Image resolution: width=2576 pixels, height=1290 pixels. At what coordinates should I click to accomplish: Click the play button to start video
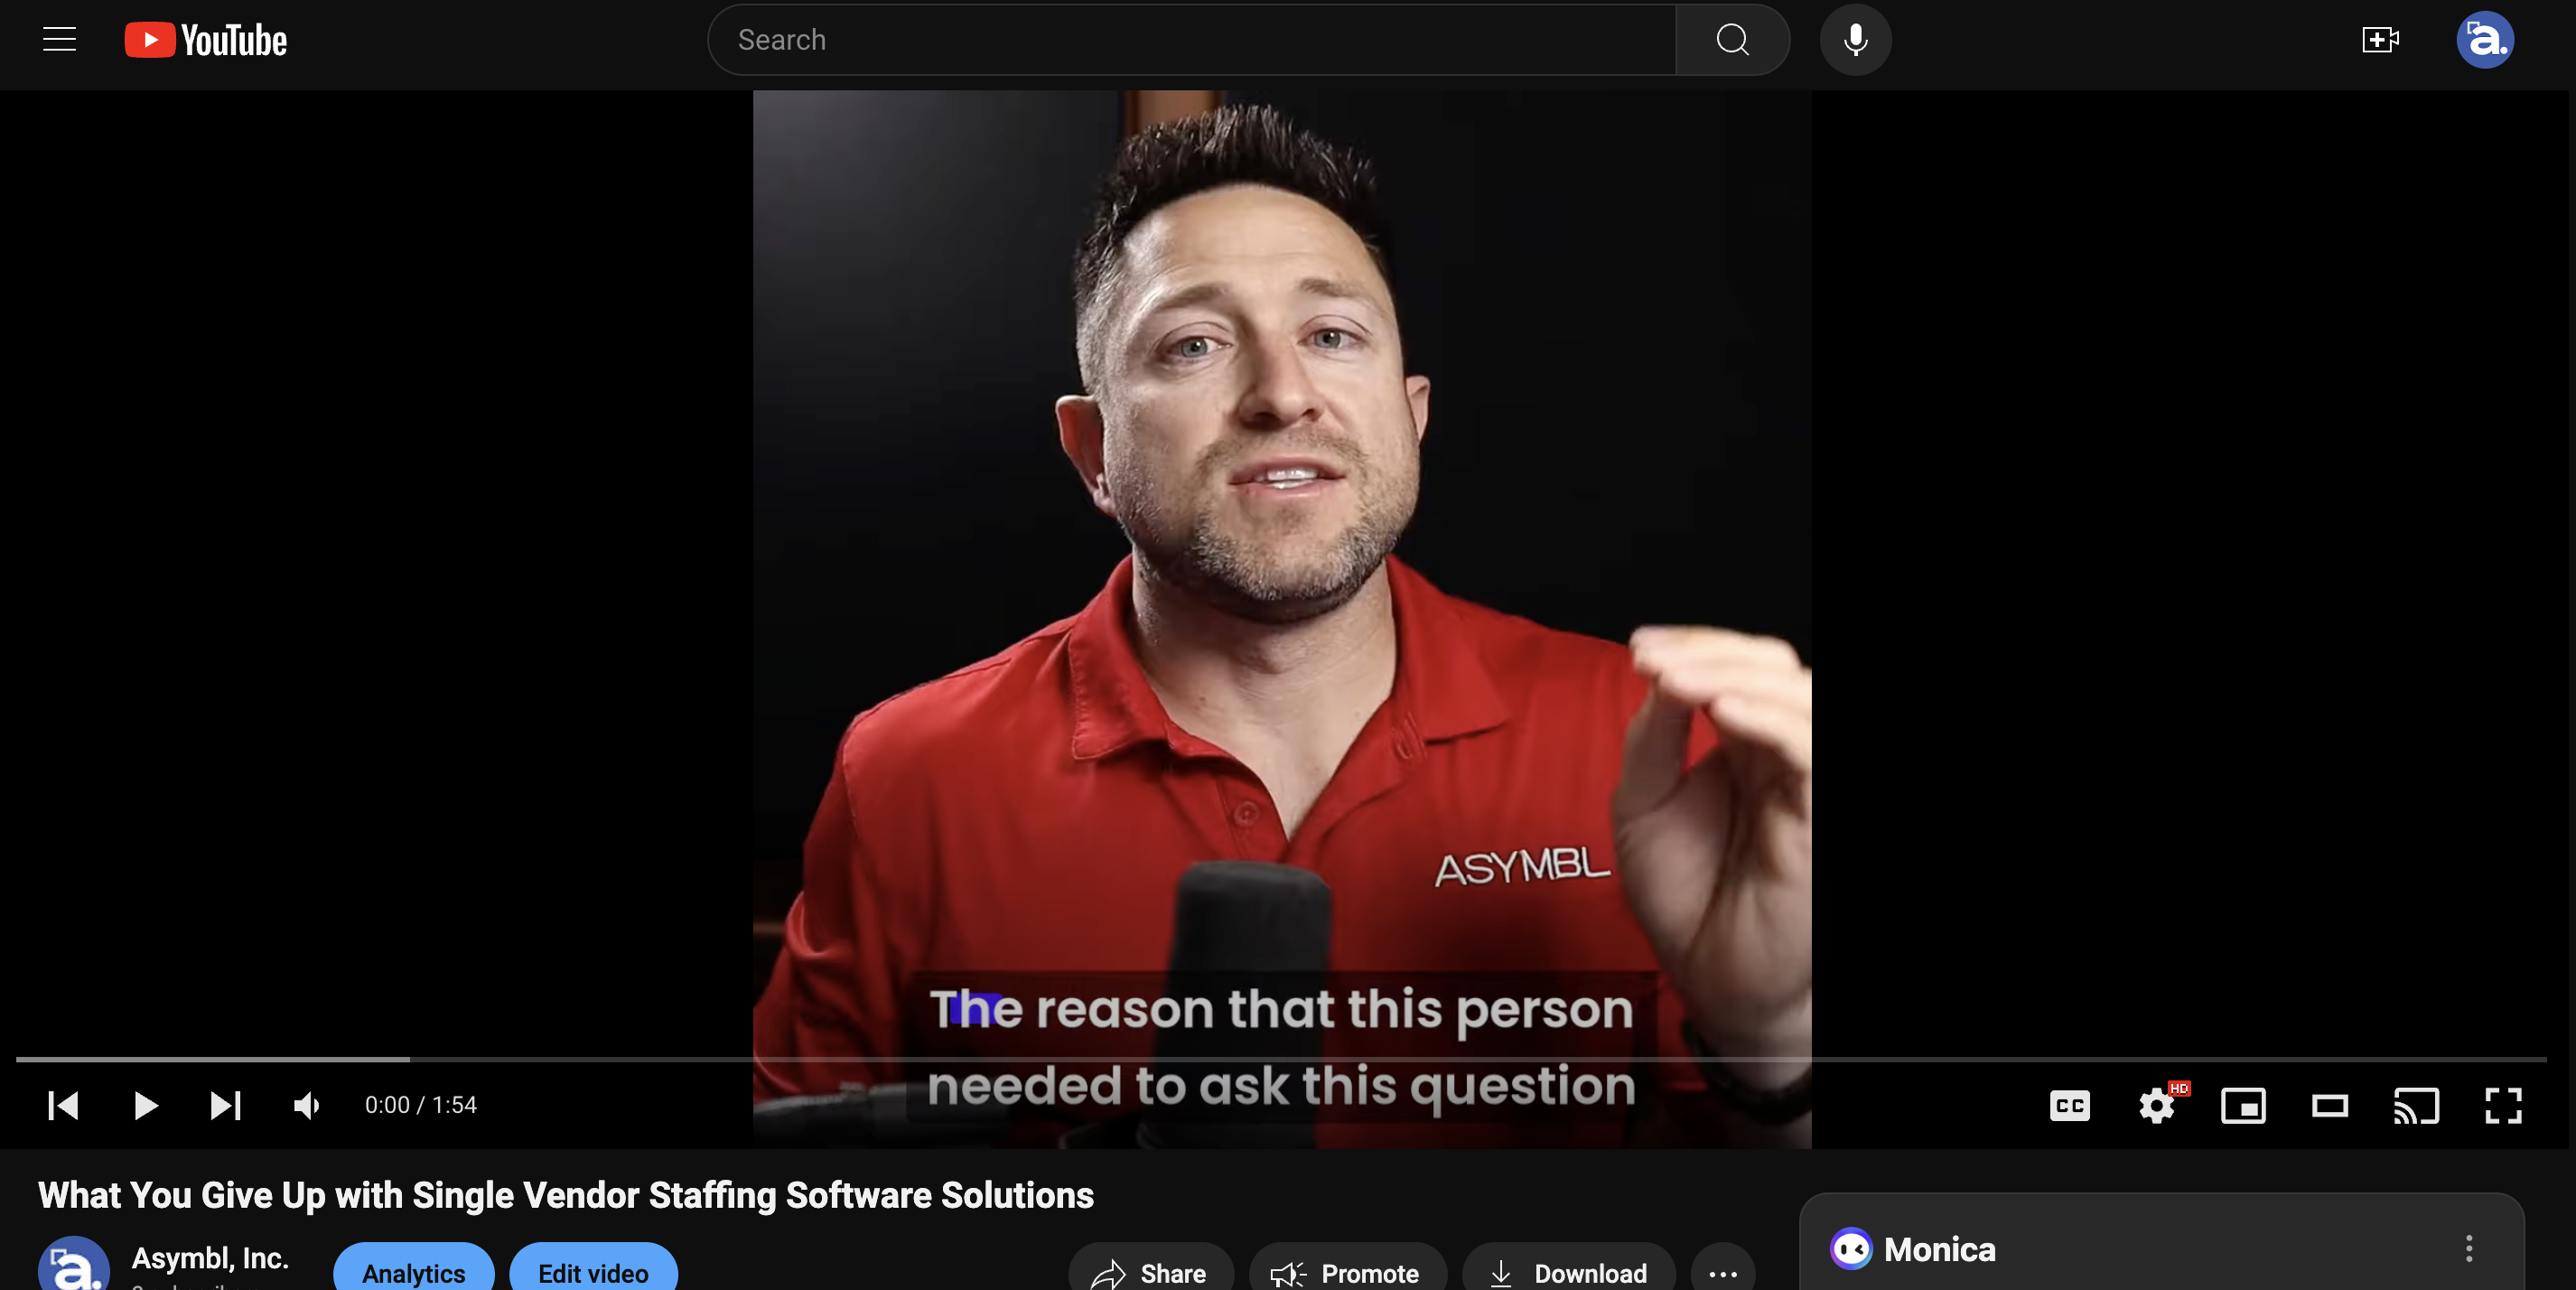(x=145, y=1104)
